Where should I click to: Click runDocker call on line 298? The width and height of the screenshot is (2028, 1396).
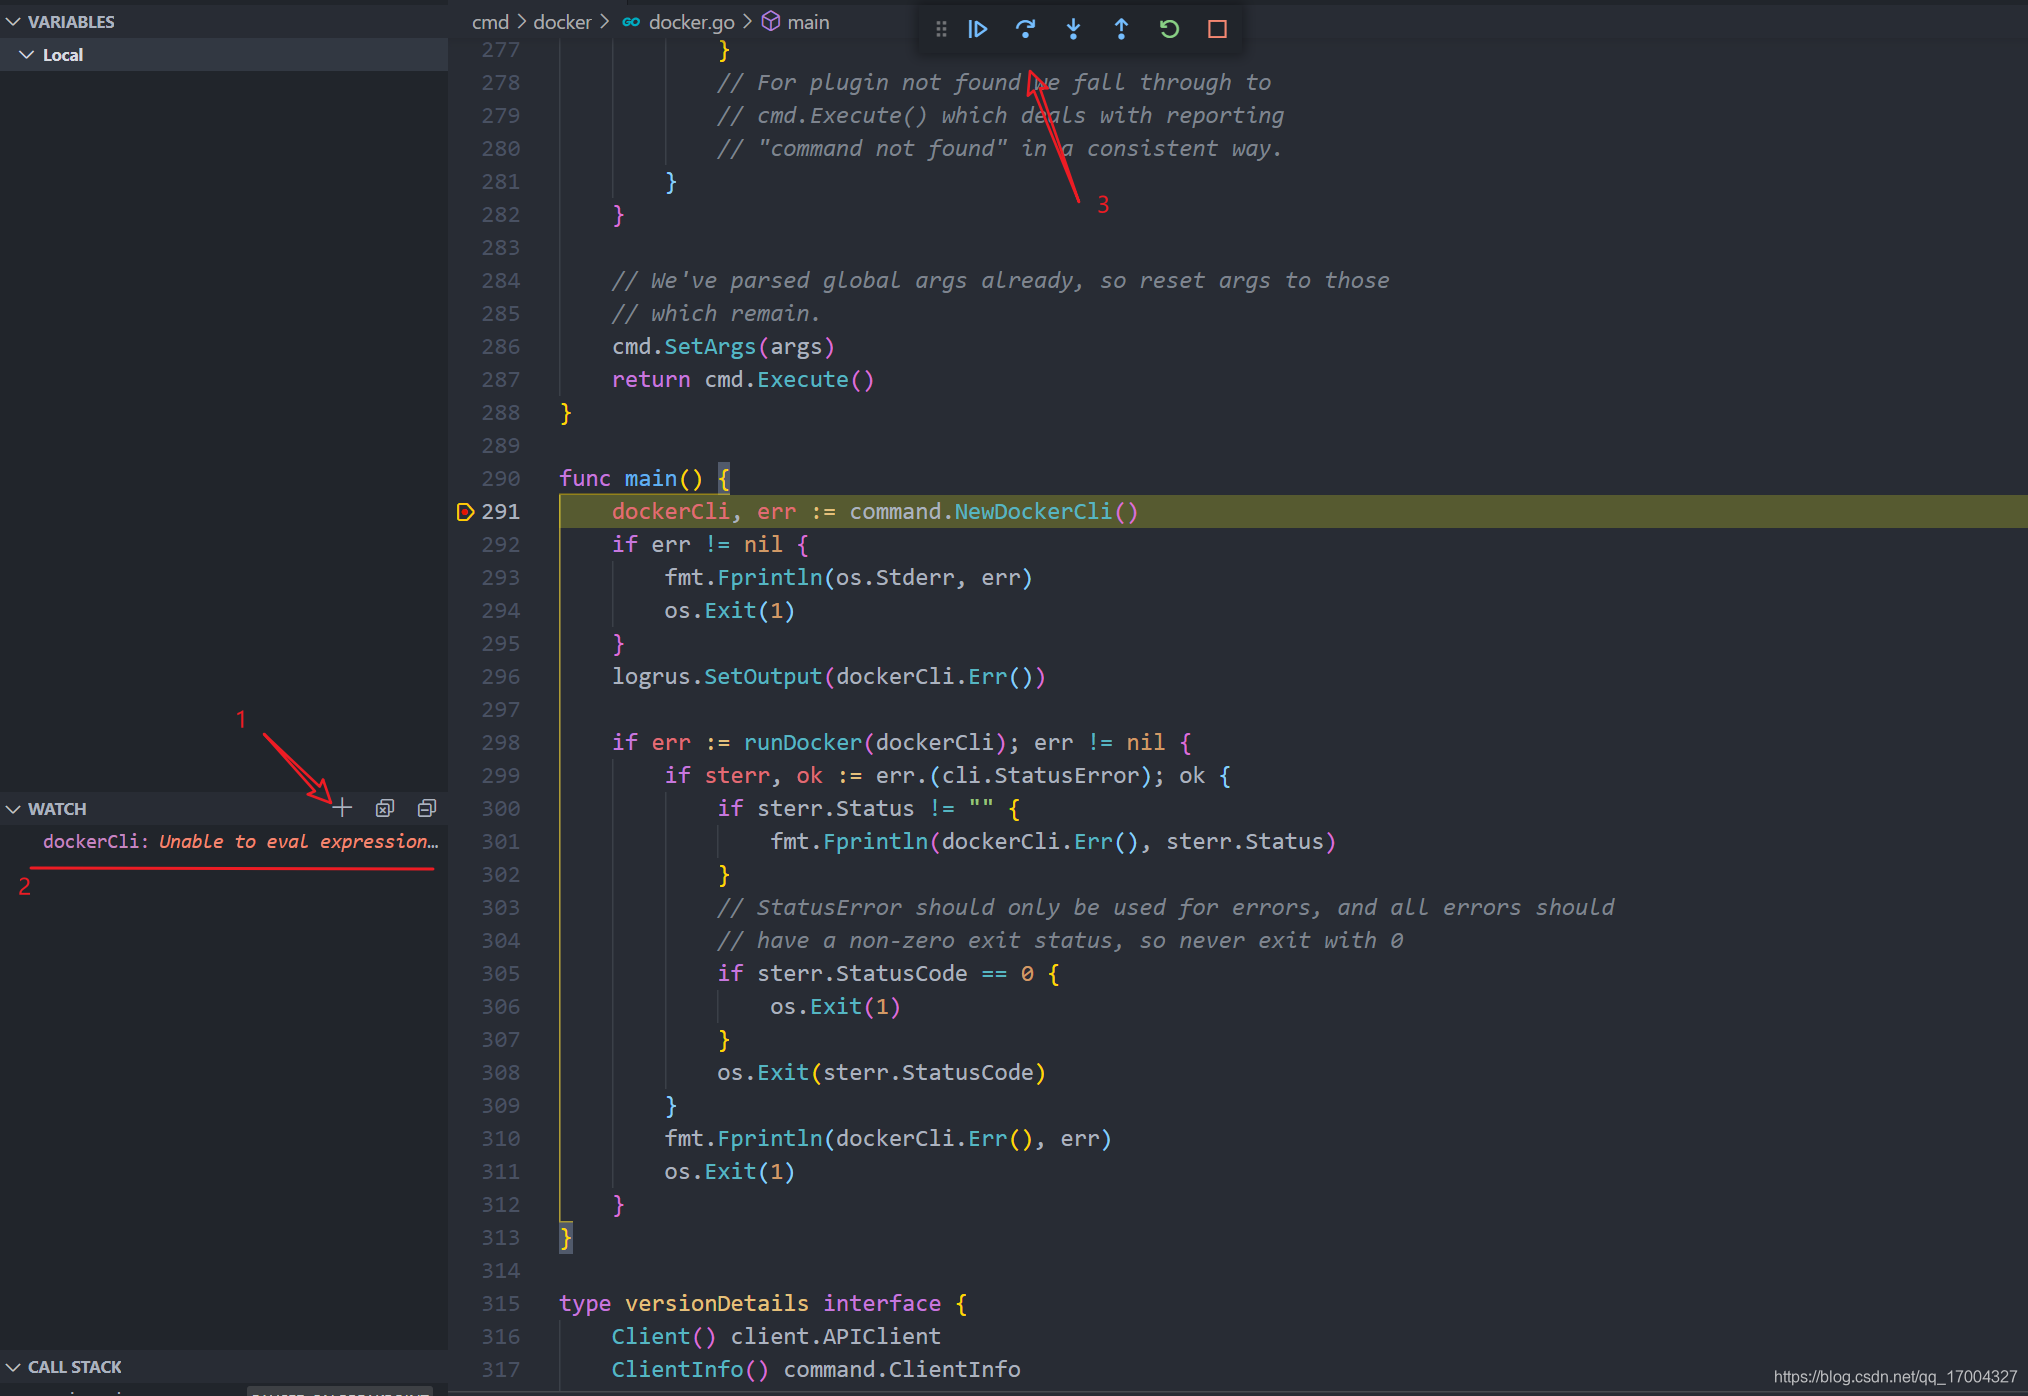click(x=802, y=743)
